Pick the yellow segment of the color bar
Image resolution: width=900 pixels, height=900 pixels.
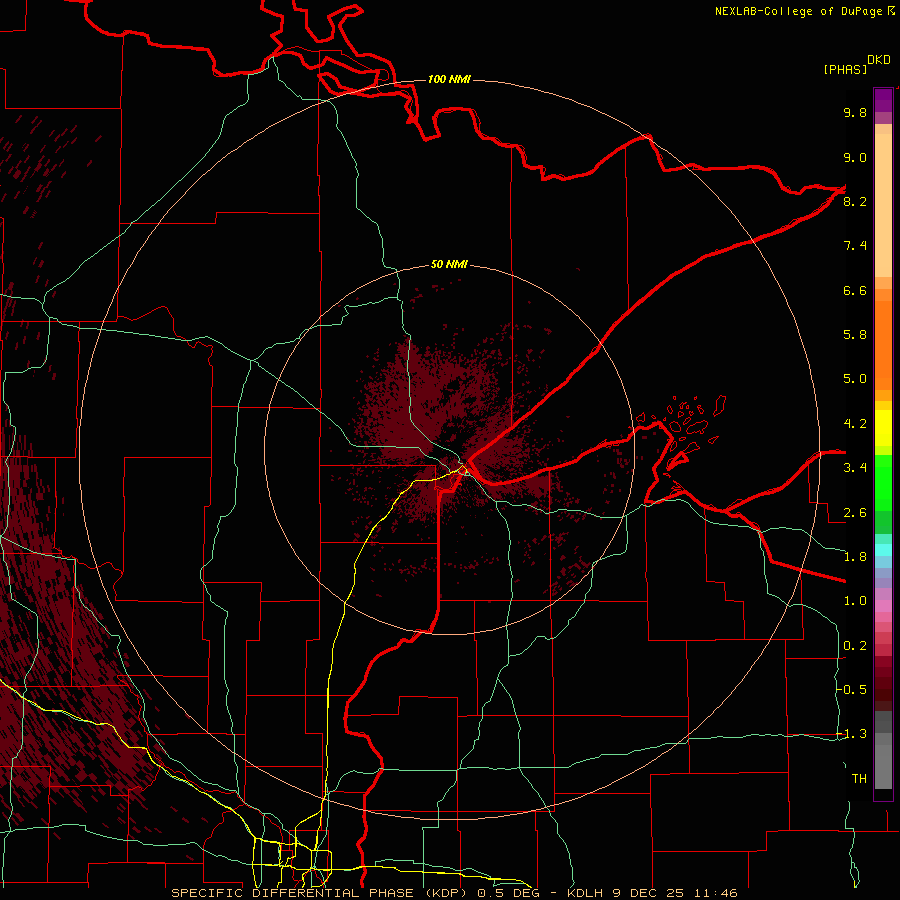pyautogui.click(x=883, y=428)
